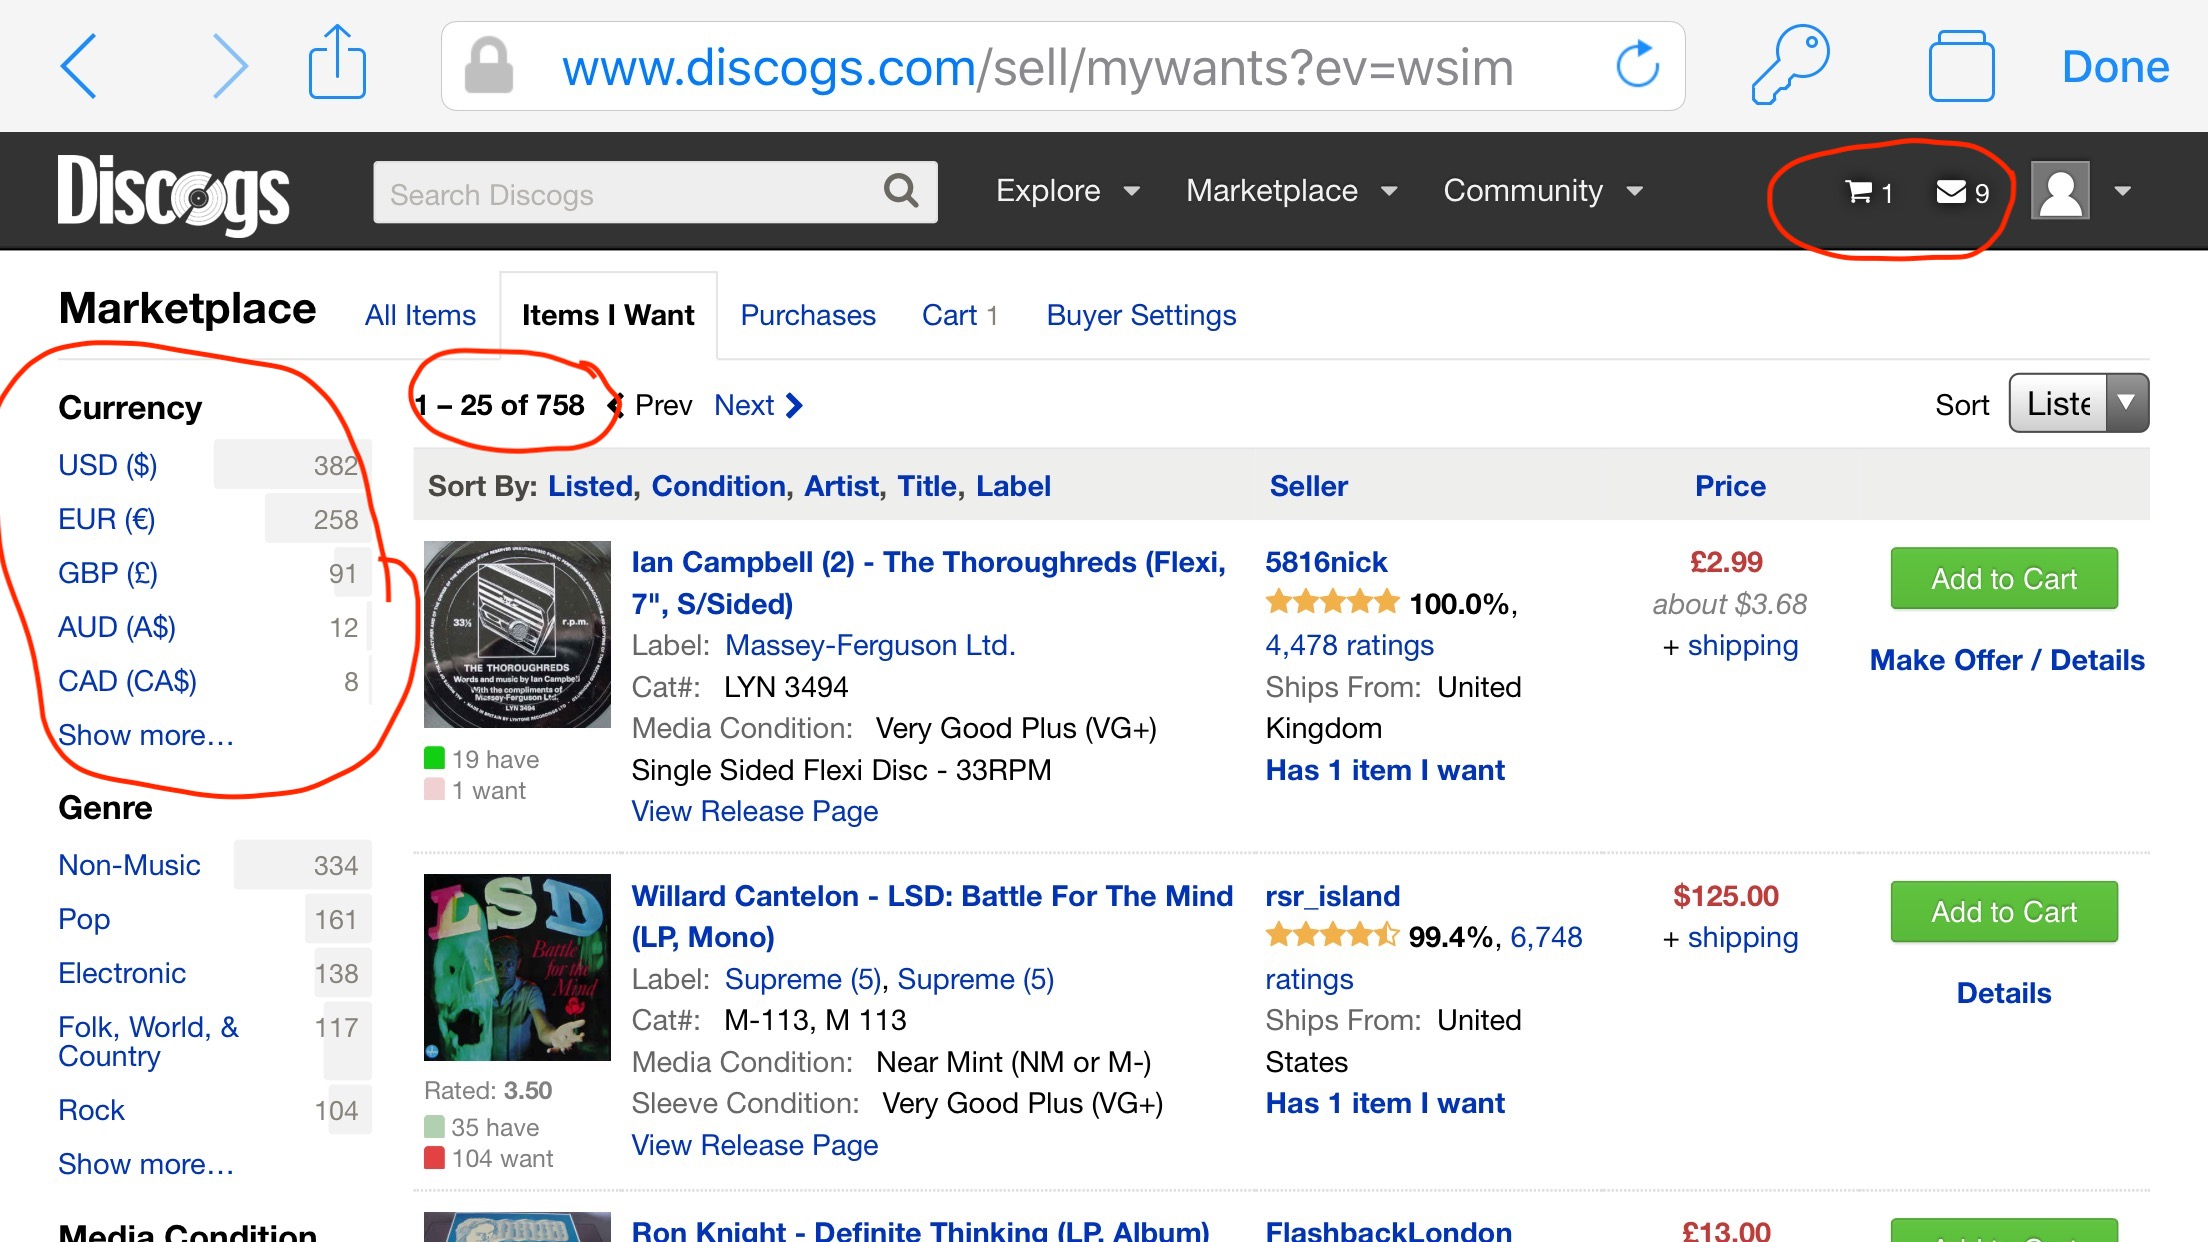
Task: Expand the Community menu
Action: click(x=1543, y=191)
